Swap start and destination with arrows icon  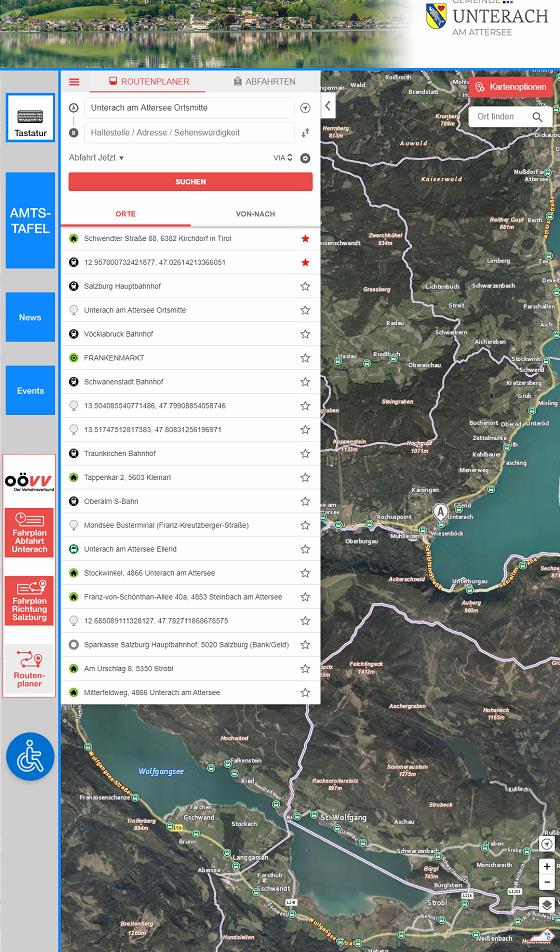pos(305,132)
